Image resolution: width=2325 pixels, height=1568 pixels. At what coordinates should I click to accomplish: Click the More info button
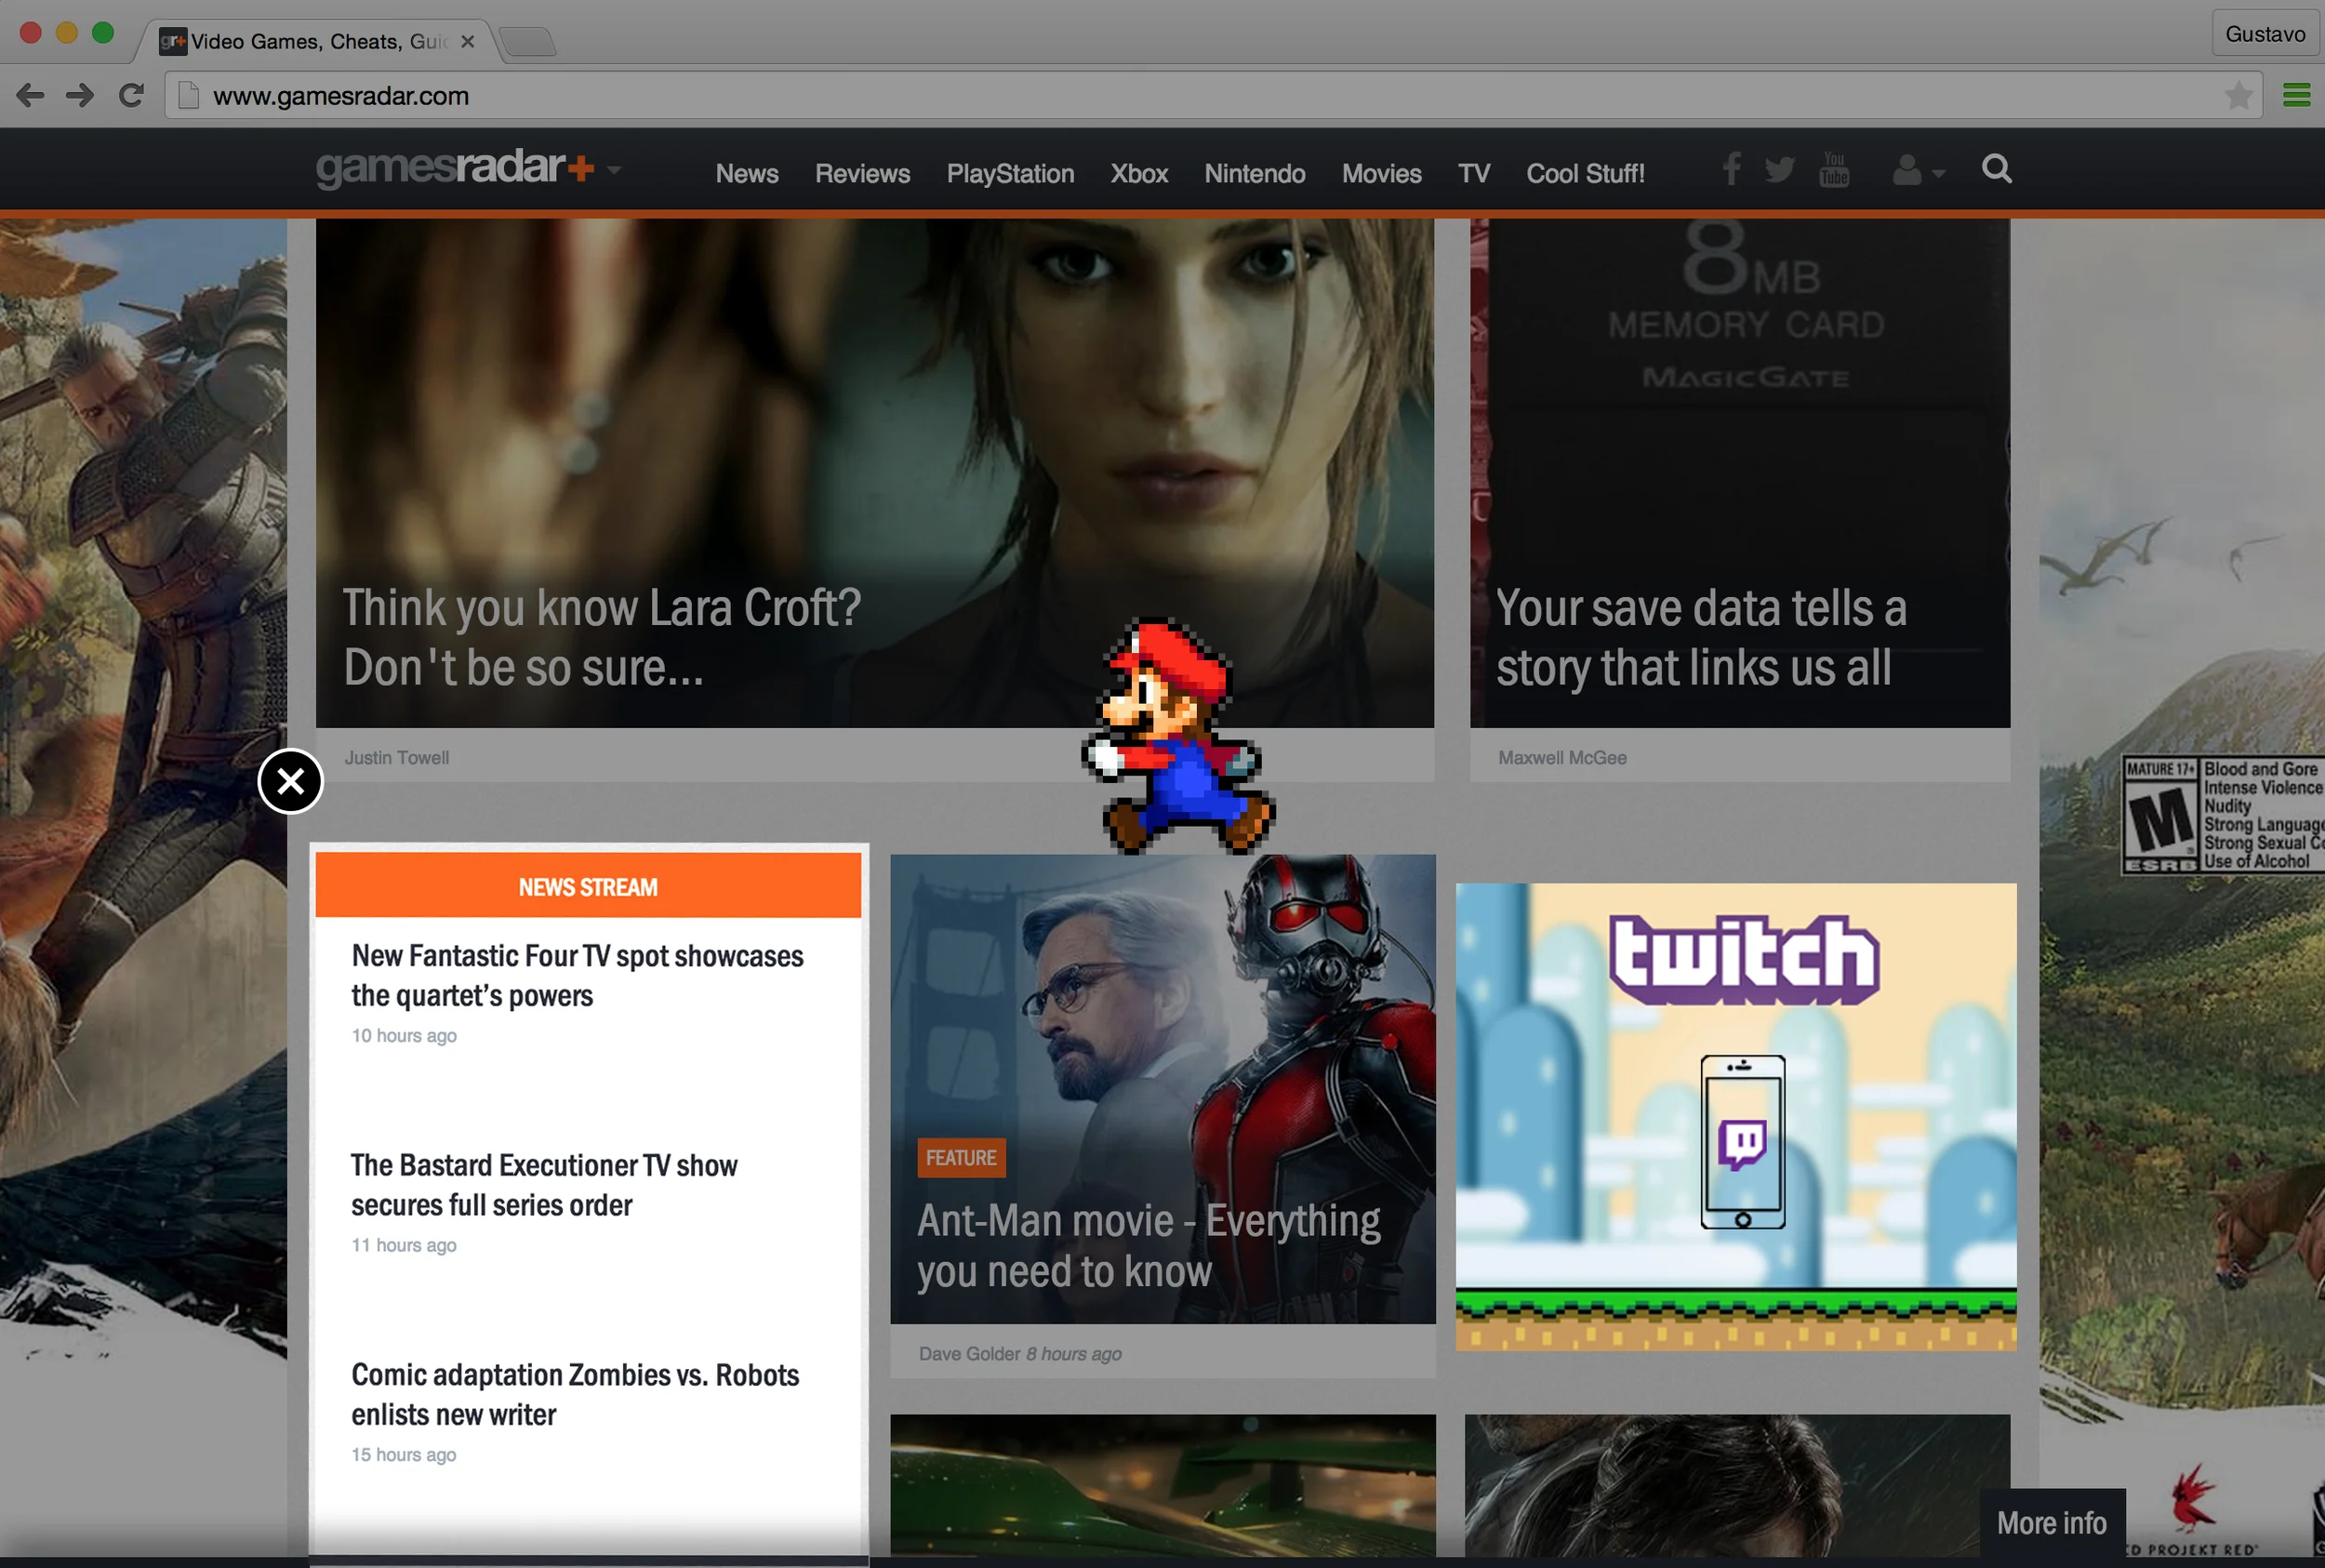(x=2052, y=1523)
